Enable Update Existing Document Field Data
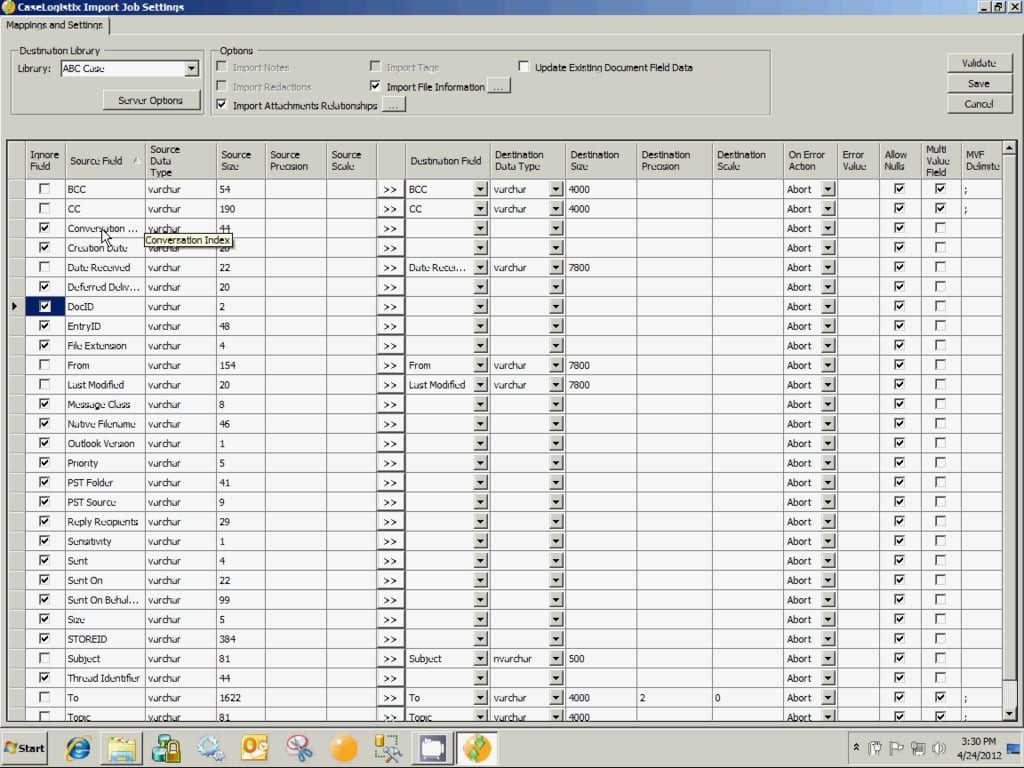Image resolution: width=1024 pixels, height=768 pixels. click(524, 68)
